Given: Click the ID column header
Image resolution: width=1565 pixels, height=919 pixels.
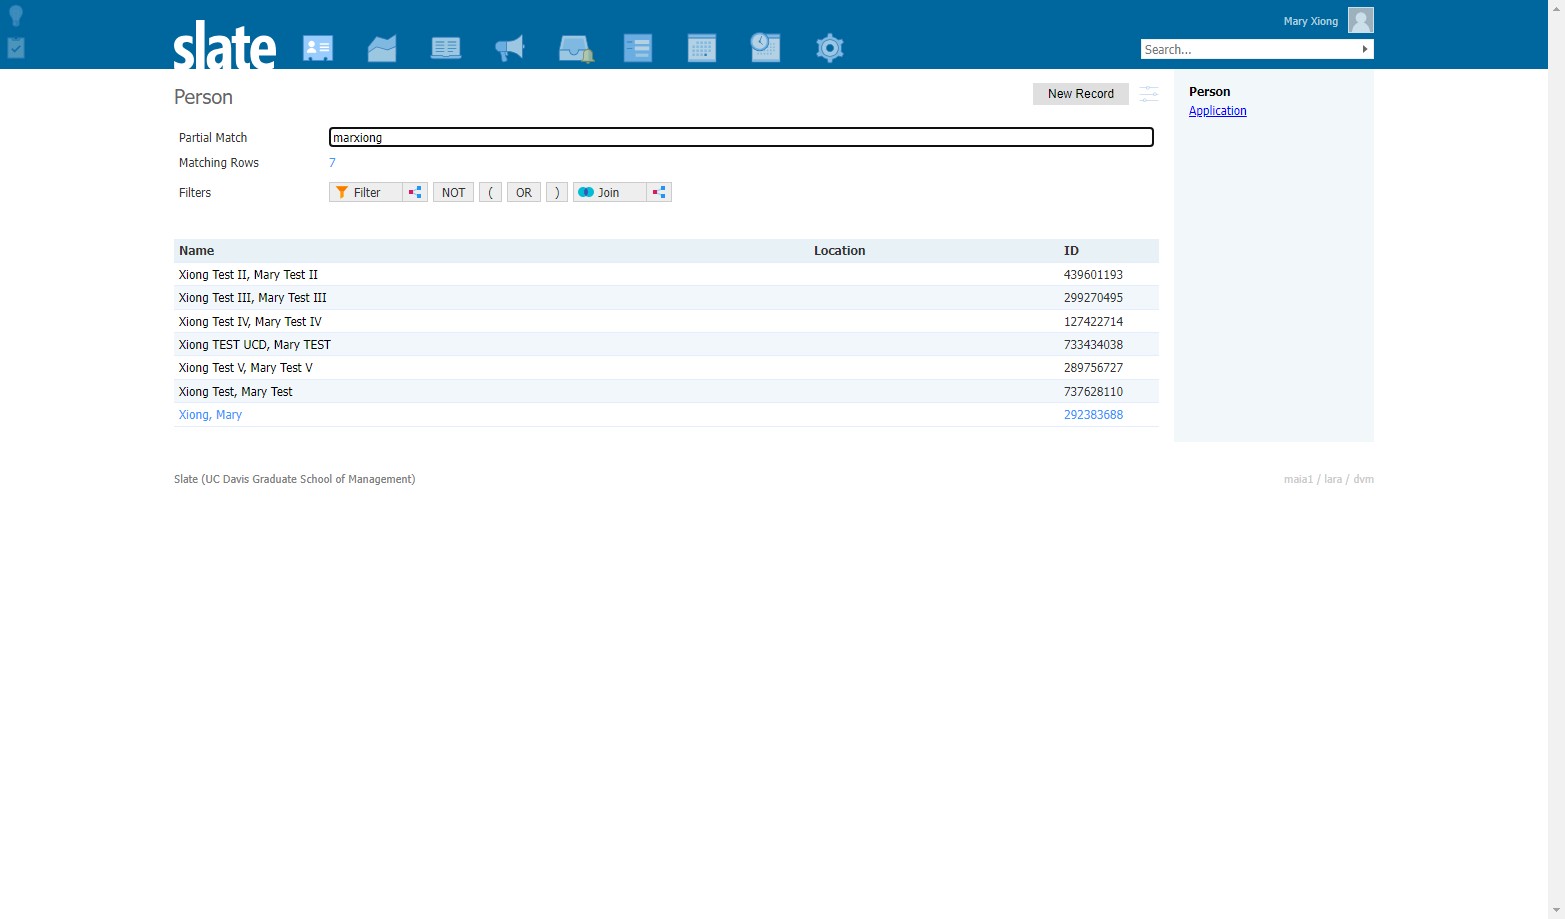Looking at the screenshot, I should [1071, 251].
